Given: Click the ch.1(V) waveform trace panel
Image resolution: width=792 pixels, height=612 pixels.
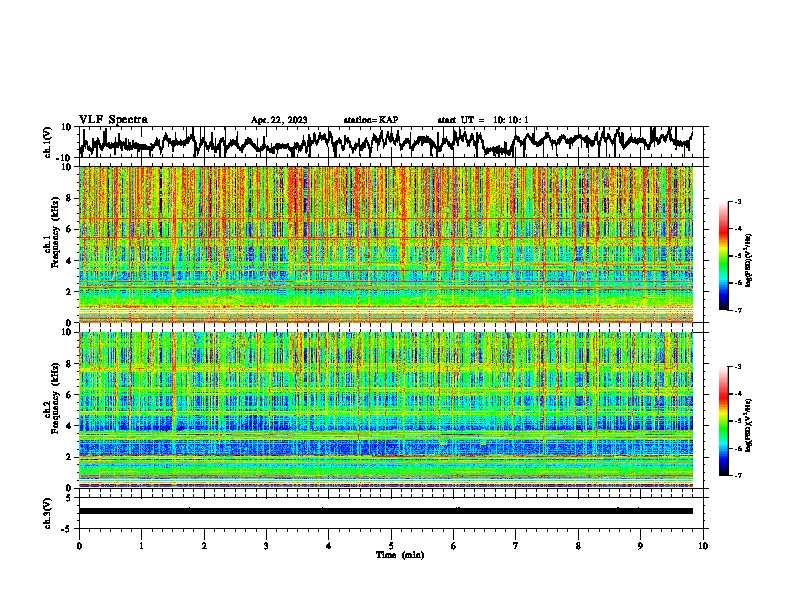Looking at the screenshot, I should pyautogui.click(x=393, y=142).
